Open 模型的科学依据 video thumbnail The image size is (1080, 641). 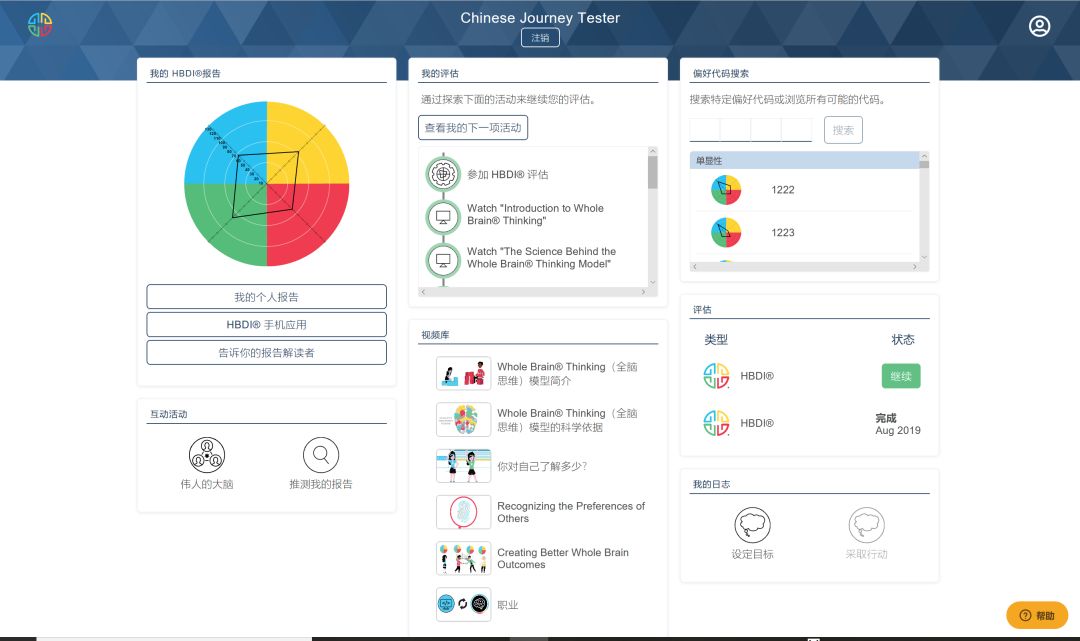pos(464,419)
